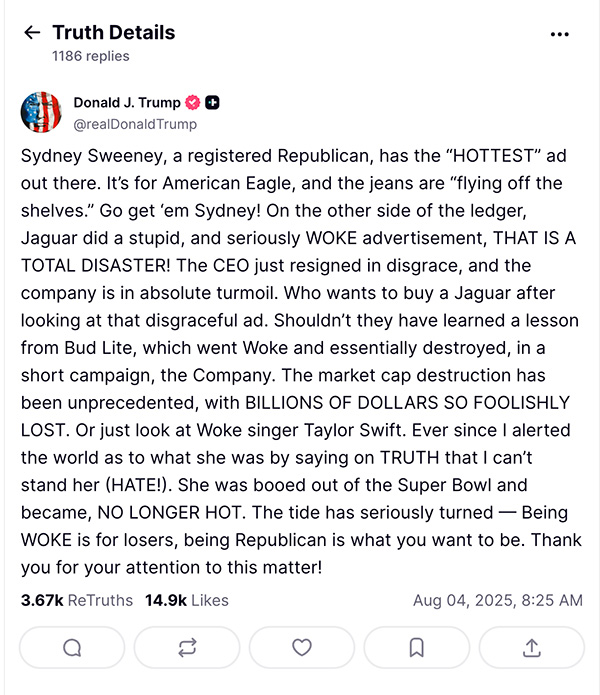The height and width of the screenshot is (695, 600).
Task: Share the post using the upload icon
Action: click(x=532, y=647)
